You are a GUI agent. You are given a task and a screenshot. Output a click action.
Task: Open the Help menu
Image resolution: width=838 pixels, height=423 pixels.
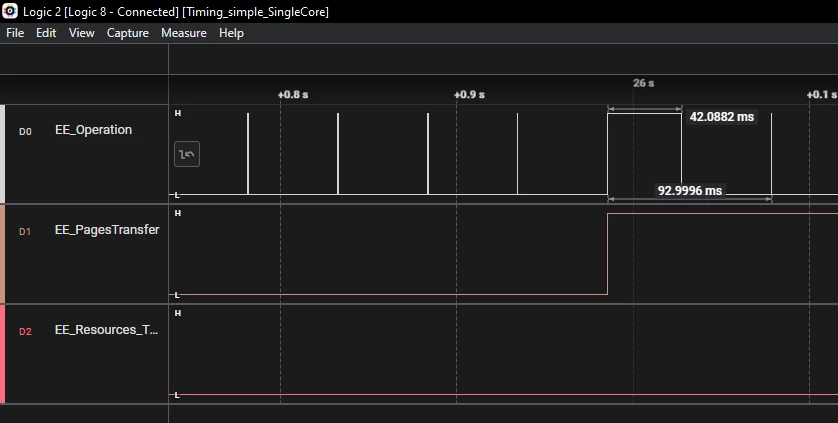(x=231, y=33)
